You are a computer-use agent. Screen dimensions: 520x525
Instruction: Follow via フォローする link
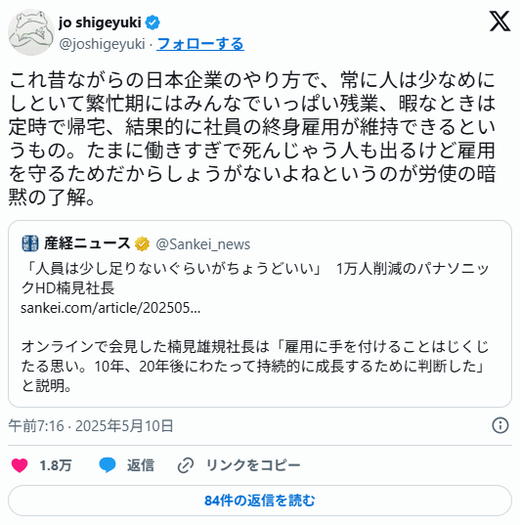click(200, 44)
